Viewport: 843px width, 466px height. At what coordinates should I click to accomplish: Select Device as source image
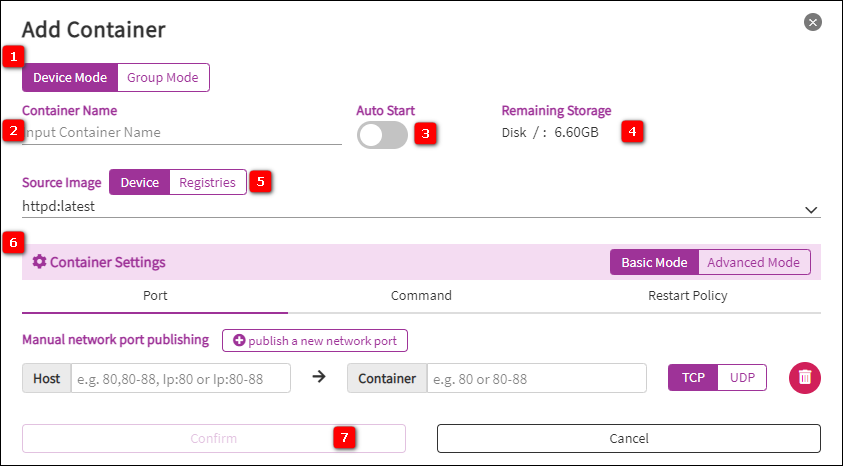(x=139, y=182)
